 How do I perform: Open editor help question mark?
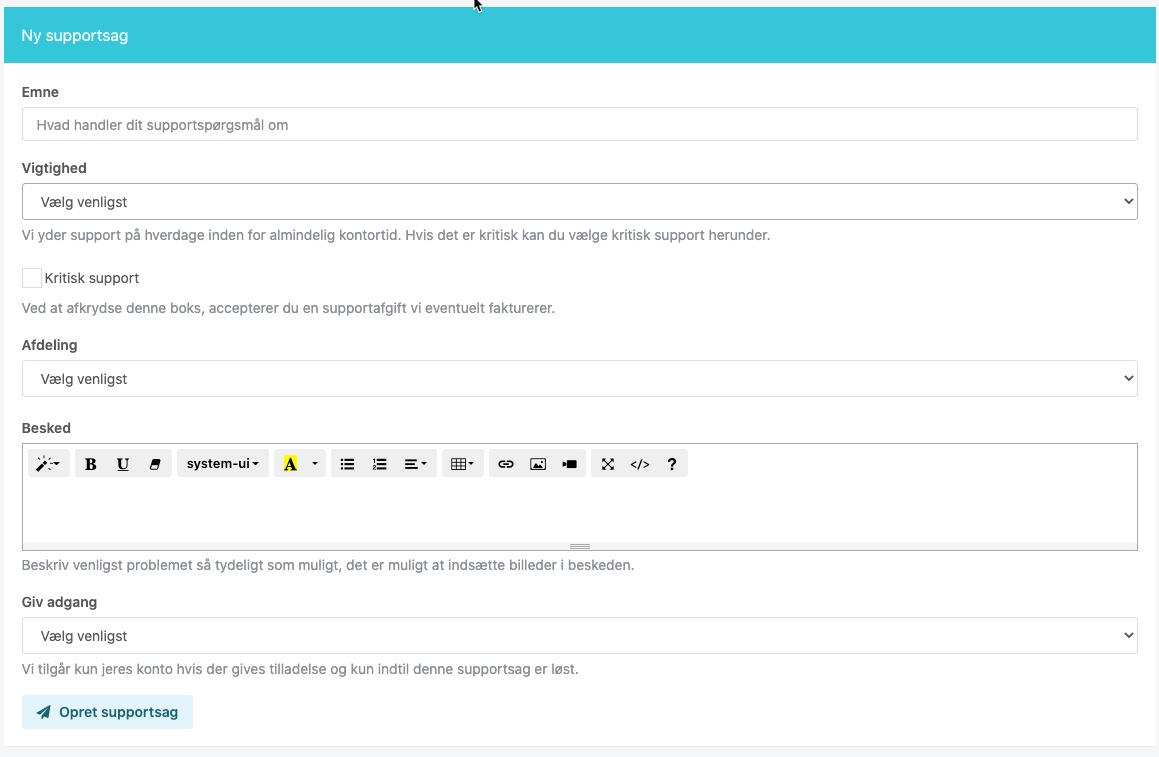pyautogui.click(x=672, y=464)
